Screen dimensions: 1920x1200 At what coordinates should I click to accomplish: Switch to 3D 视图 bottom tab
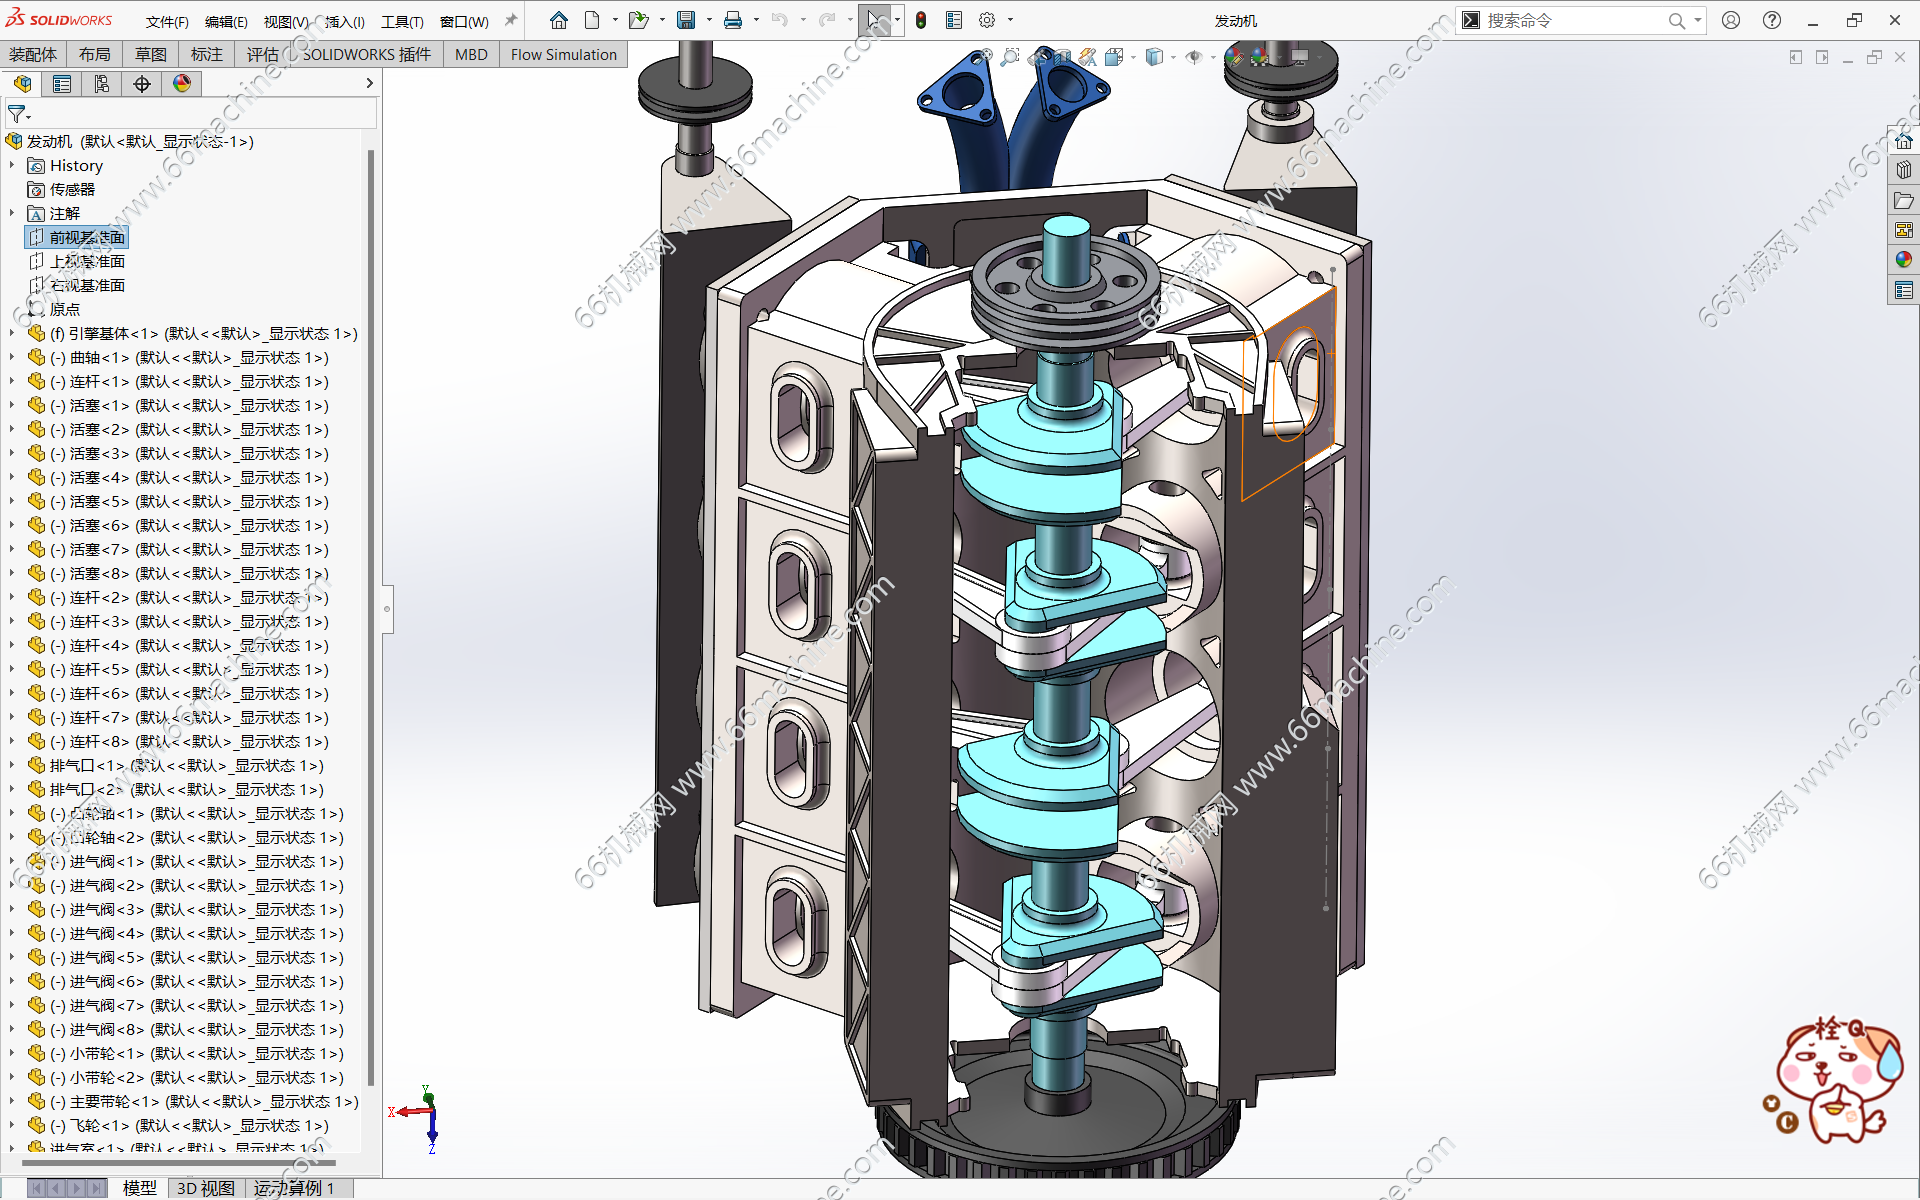(x=206, y=1188)
